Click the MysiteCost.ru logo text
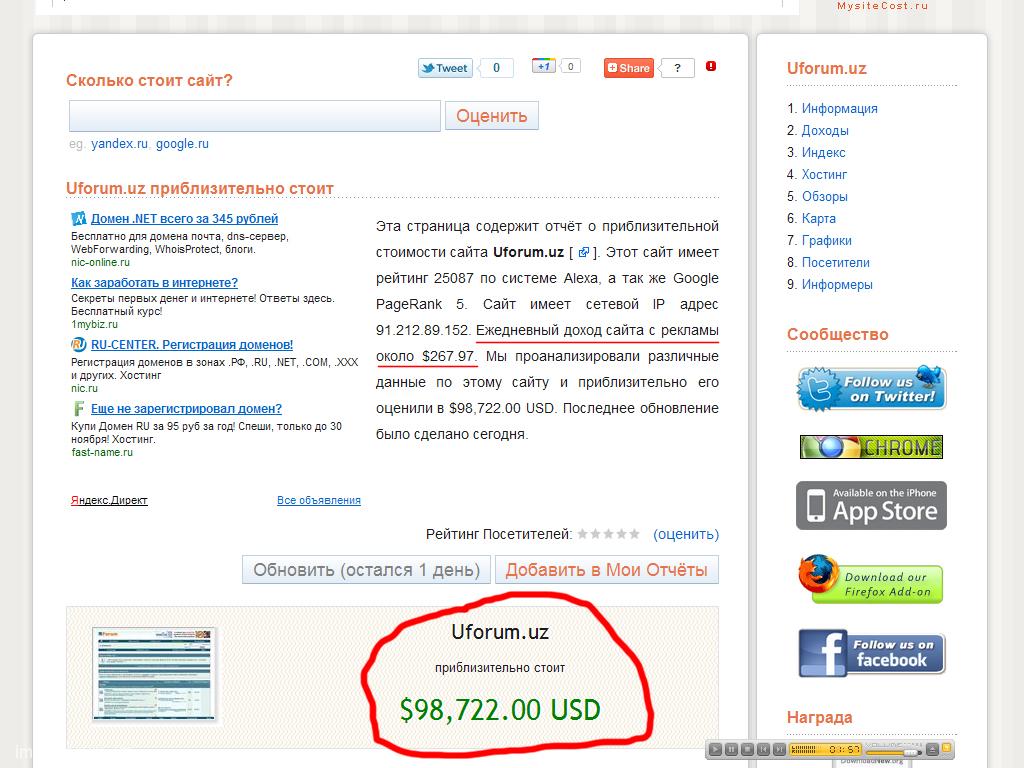The height and width of the screenshot is (768, 1024). [882, 6]
